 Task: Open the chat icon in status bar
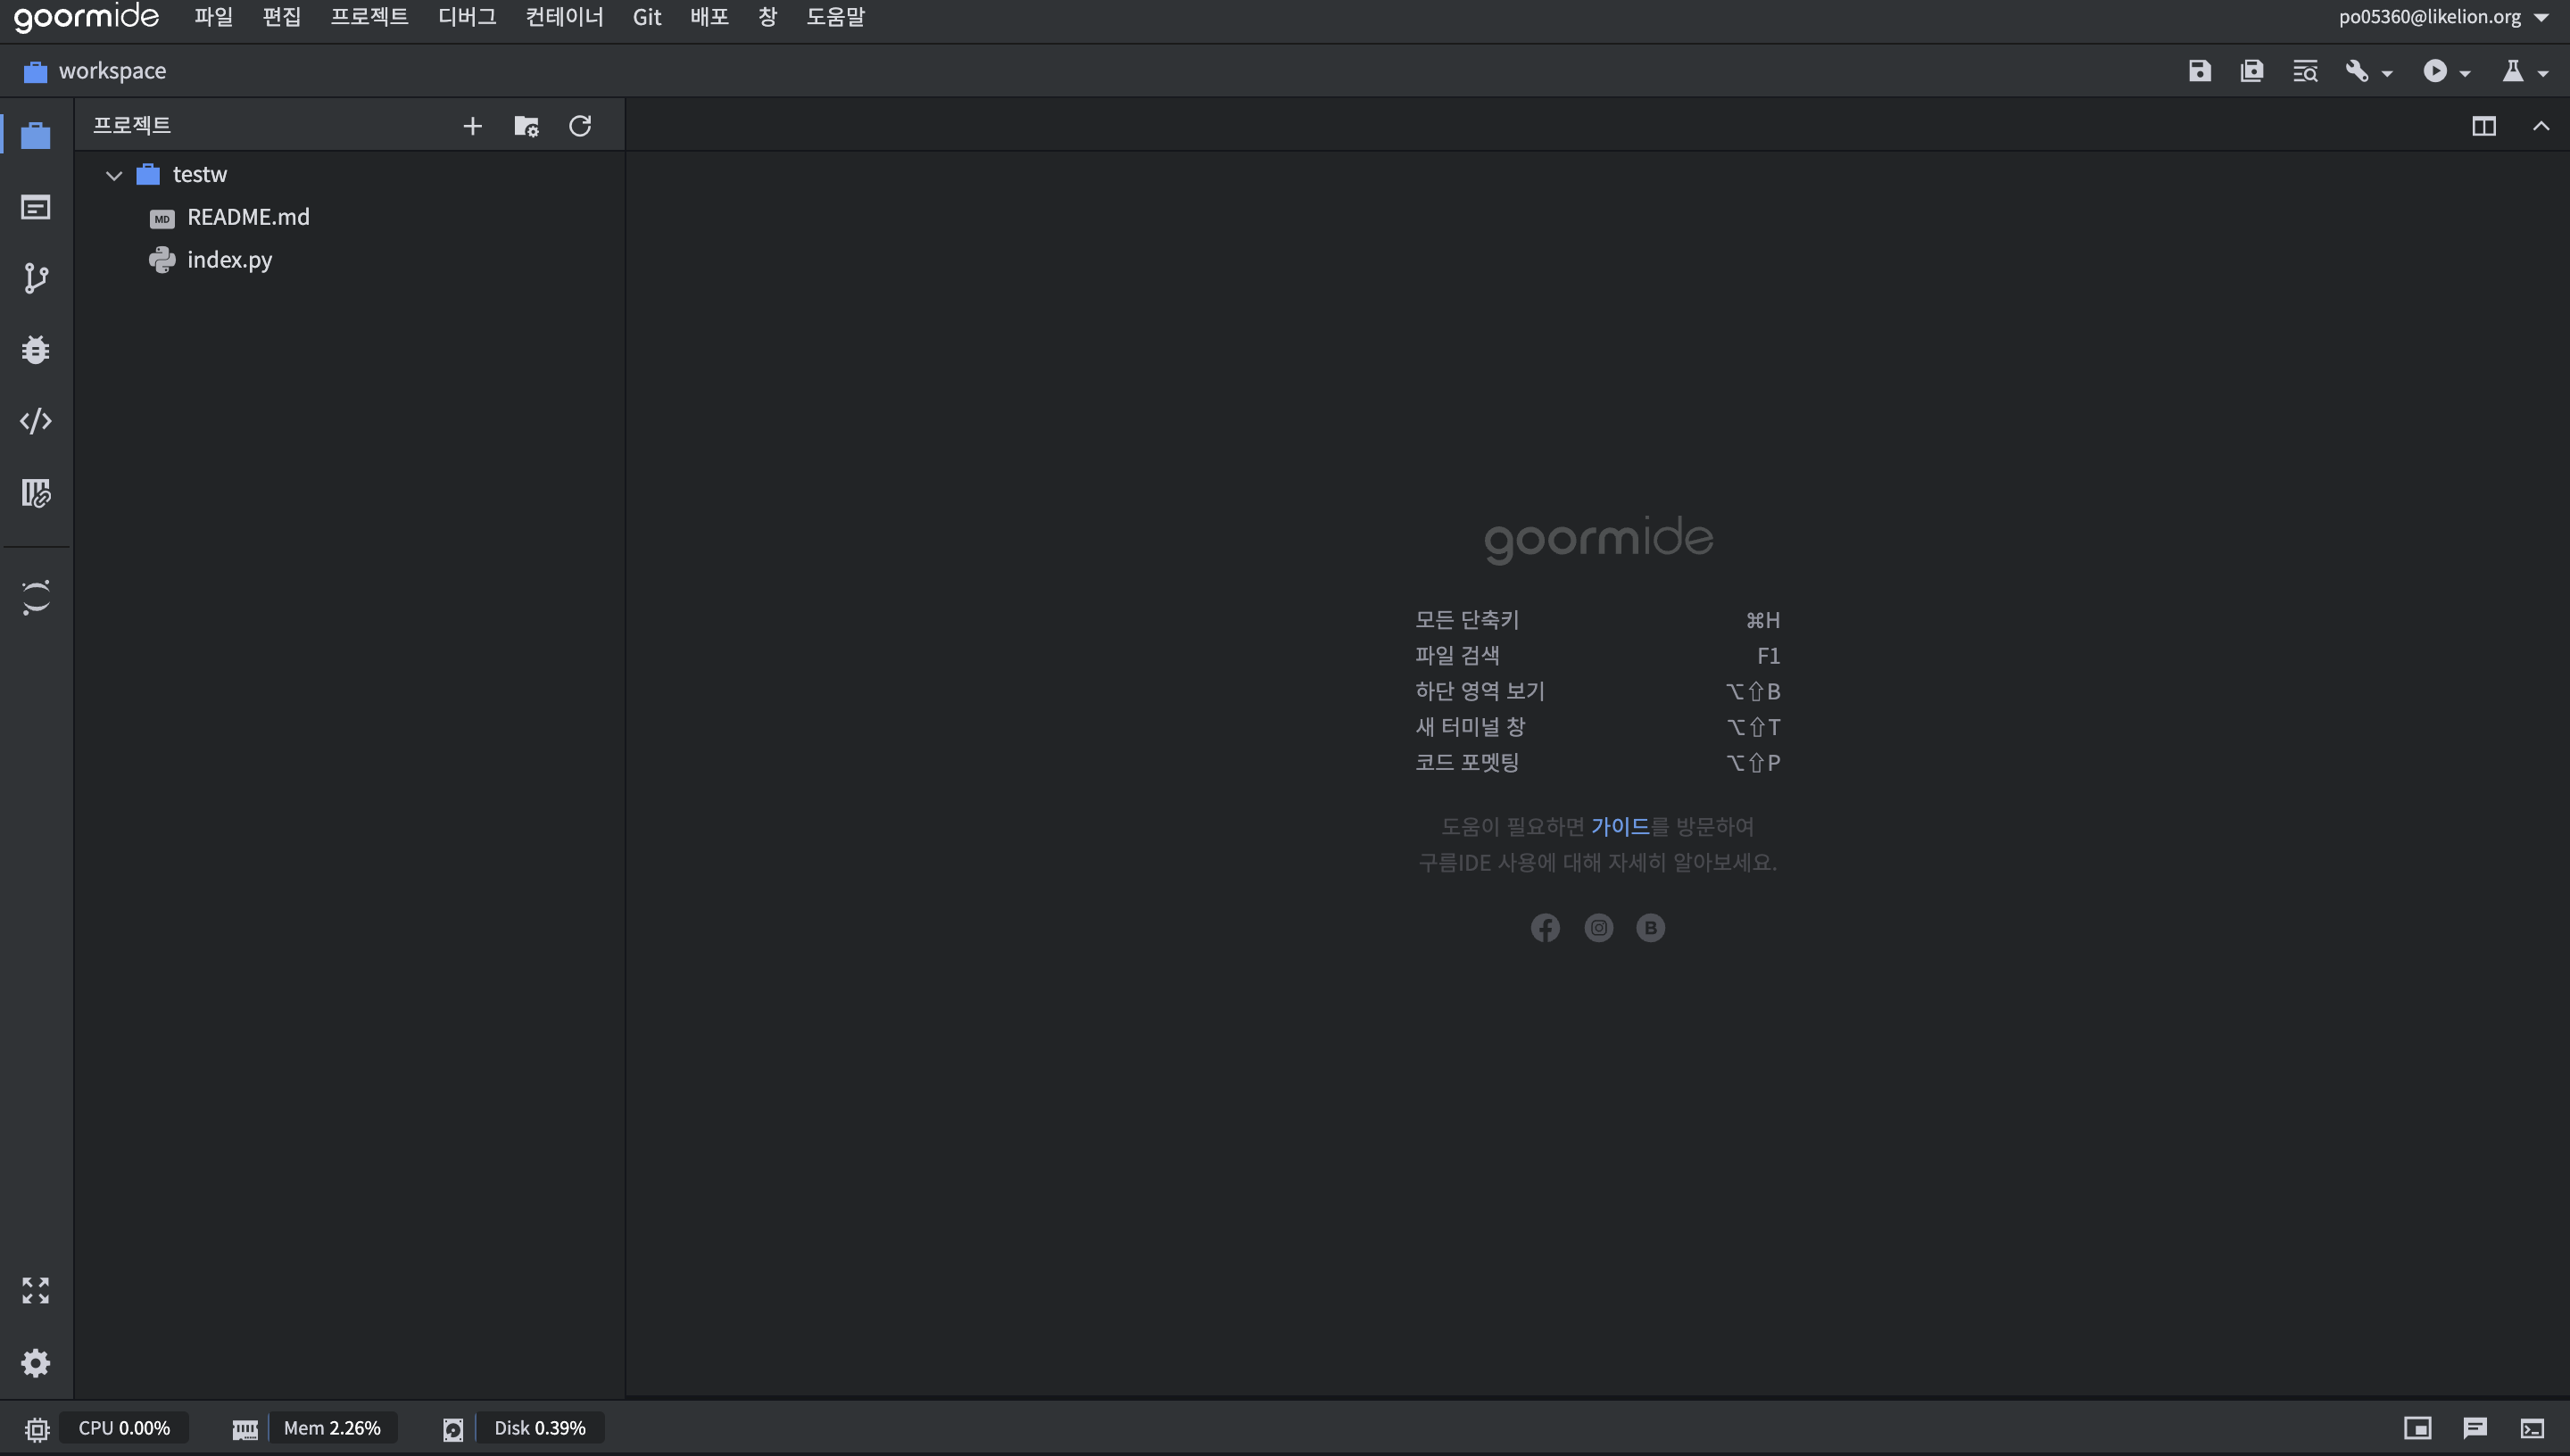[x=2475, y=1428]
